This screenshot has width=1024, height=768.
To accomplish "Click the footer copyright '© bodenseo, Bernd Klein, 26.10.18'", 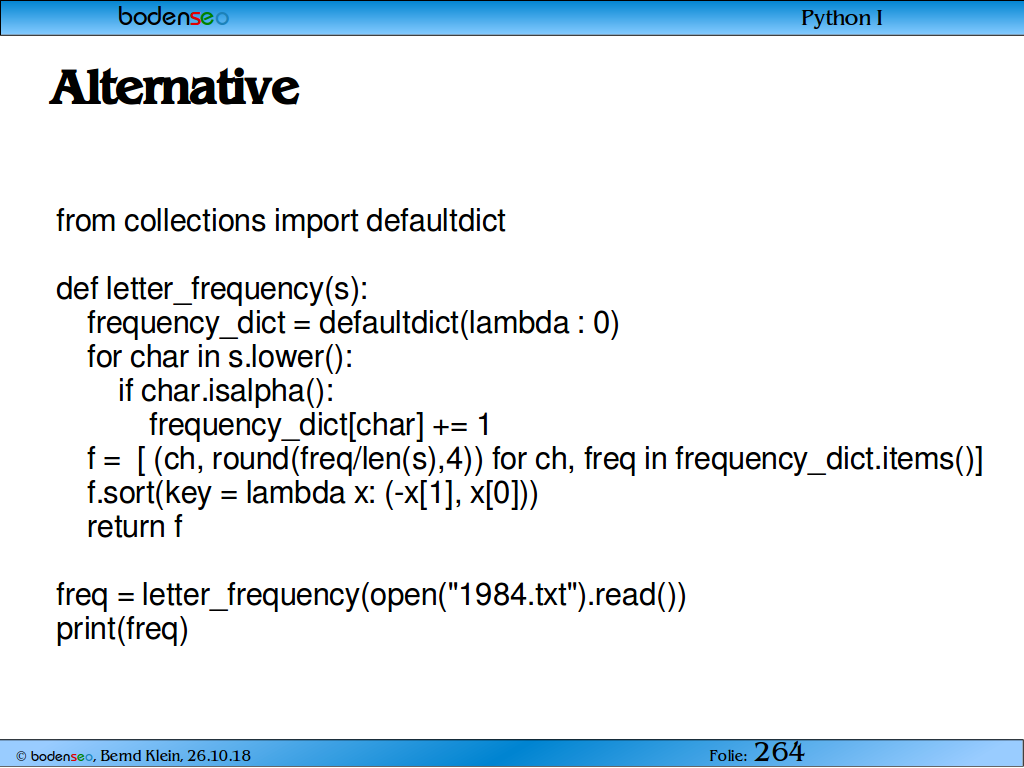I will [x=133, y=756].
